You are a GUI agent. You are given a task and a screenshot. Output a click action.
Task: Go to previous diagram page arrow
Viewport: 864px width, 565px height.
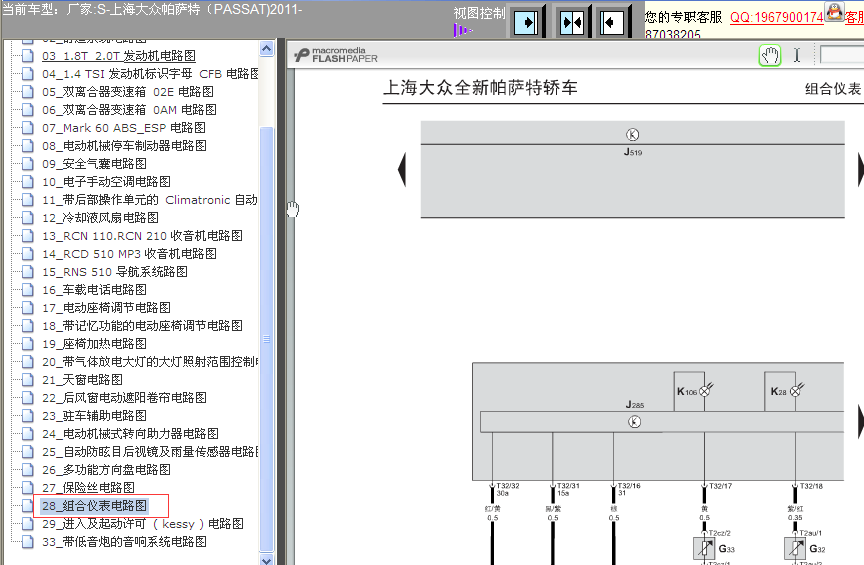click(402, 169)
